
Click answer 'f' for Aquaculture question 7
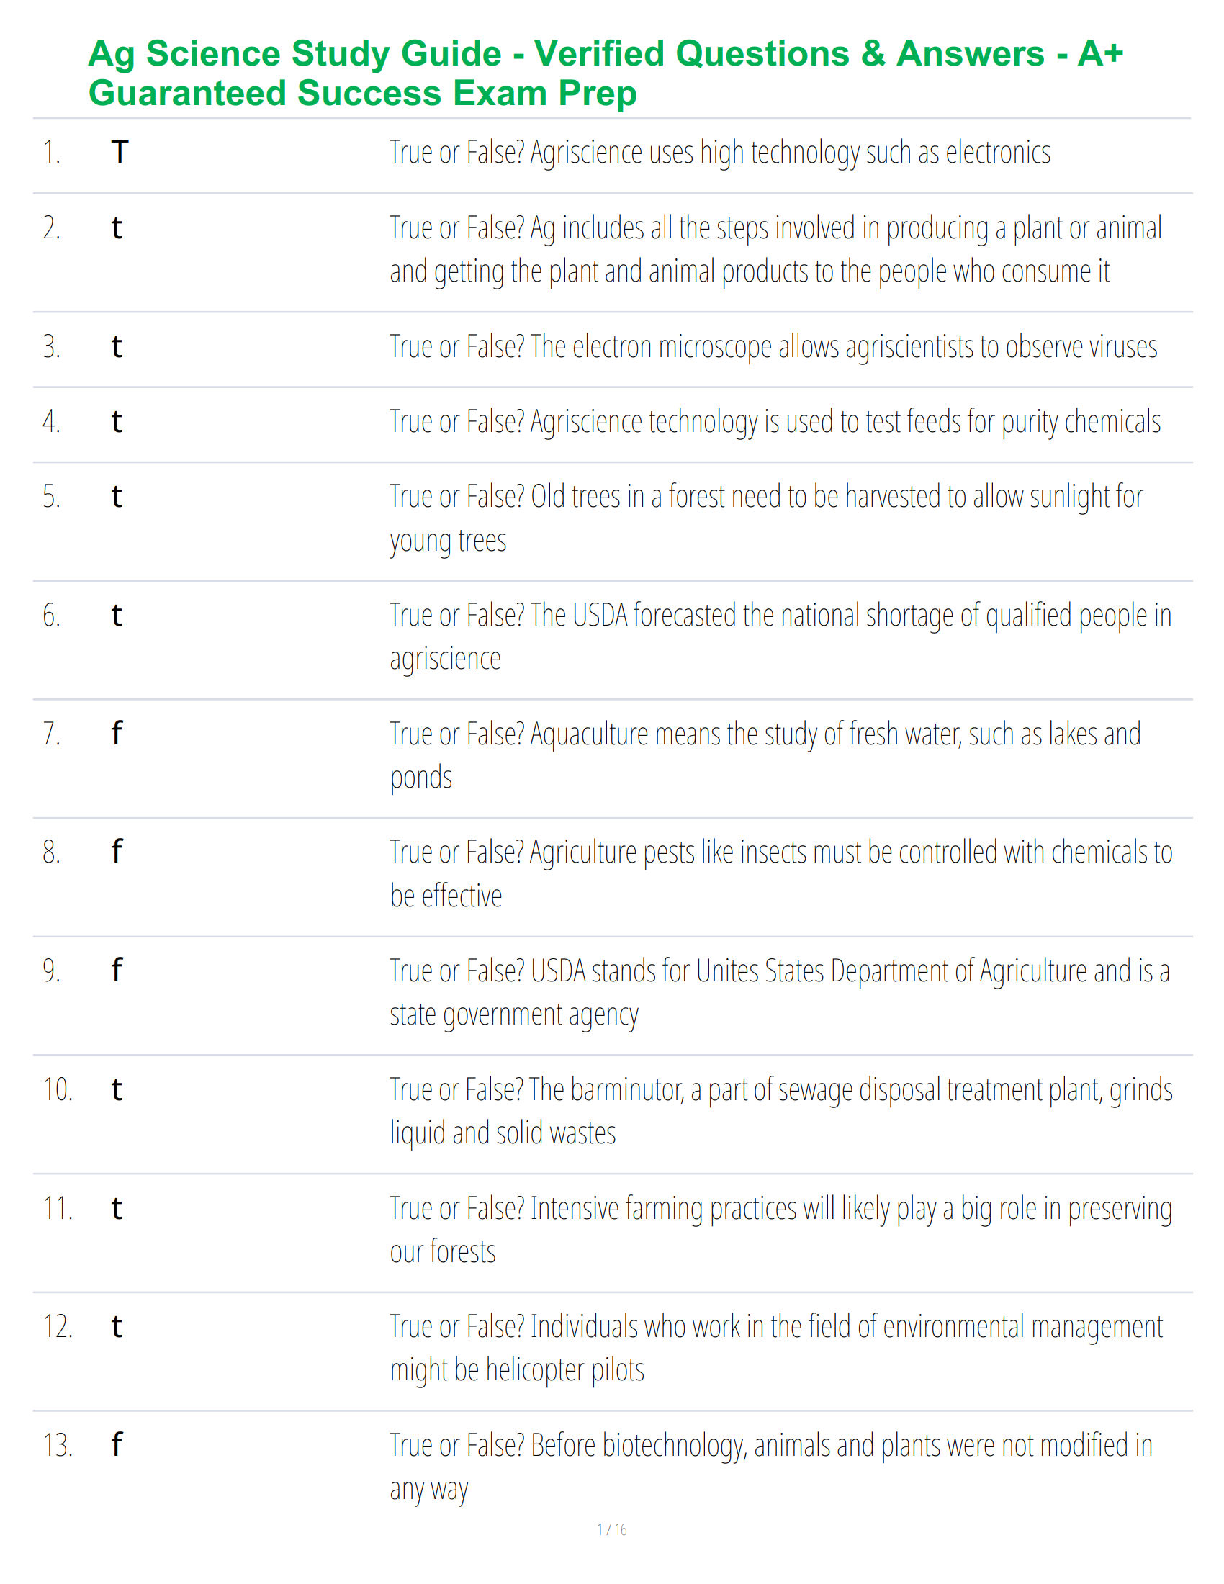(x=117, y=733)
